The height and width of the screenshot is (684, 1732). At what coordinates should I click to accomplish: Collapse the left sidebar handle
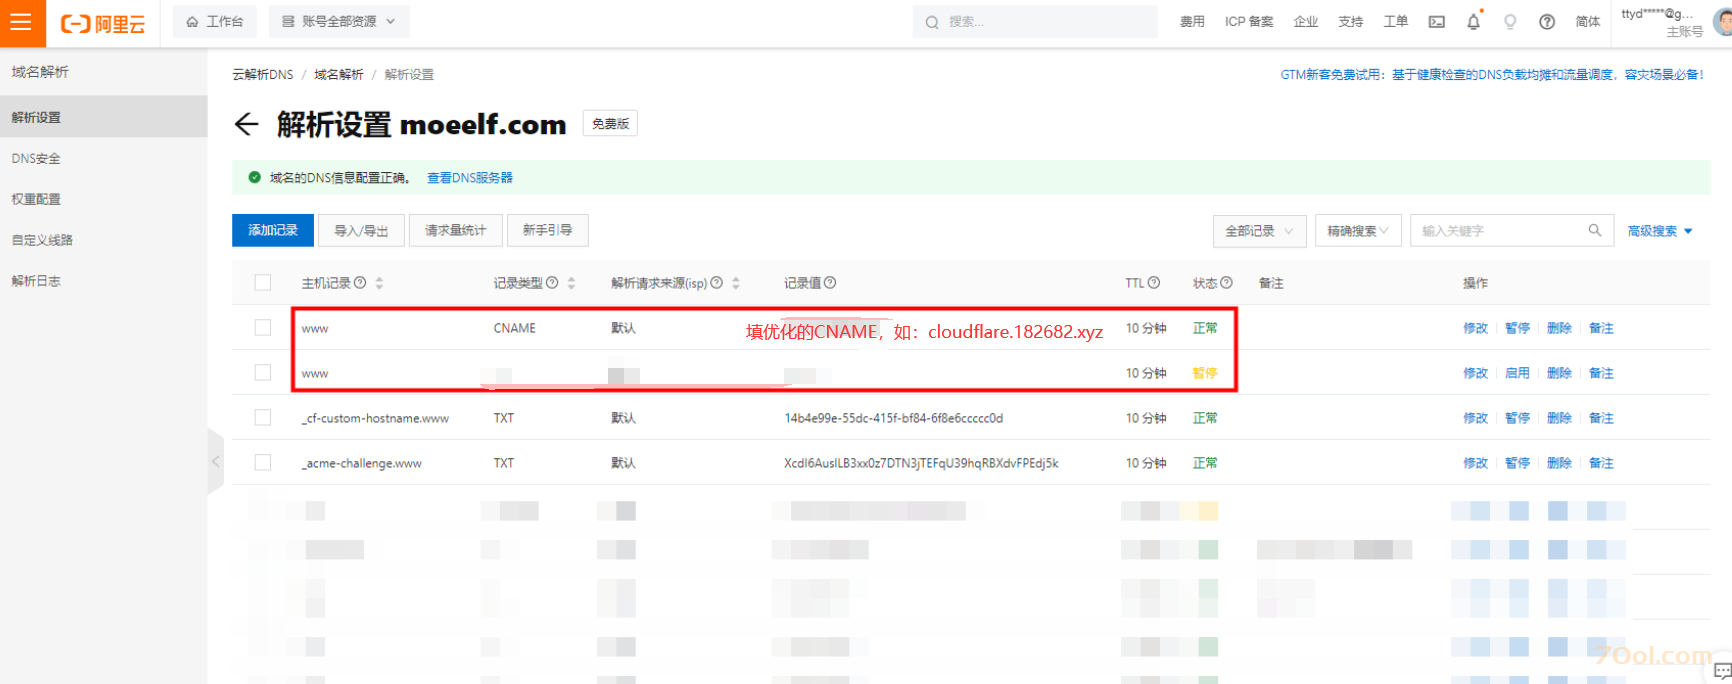pos(215,461)
